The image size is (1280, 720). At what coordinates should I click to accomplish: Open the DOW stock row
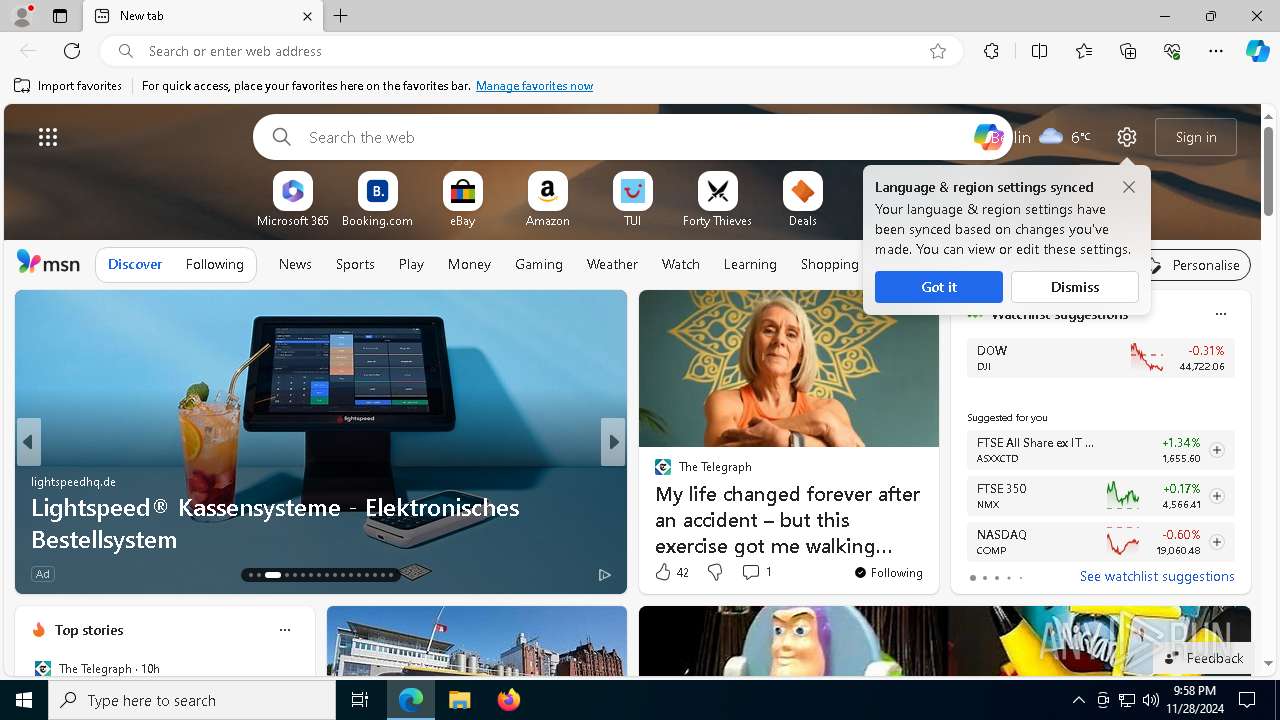1101,358
